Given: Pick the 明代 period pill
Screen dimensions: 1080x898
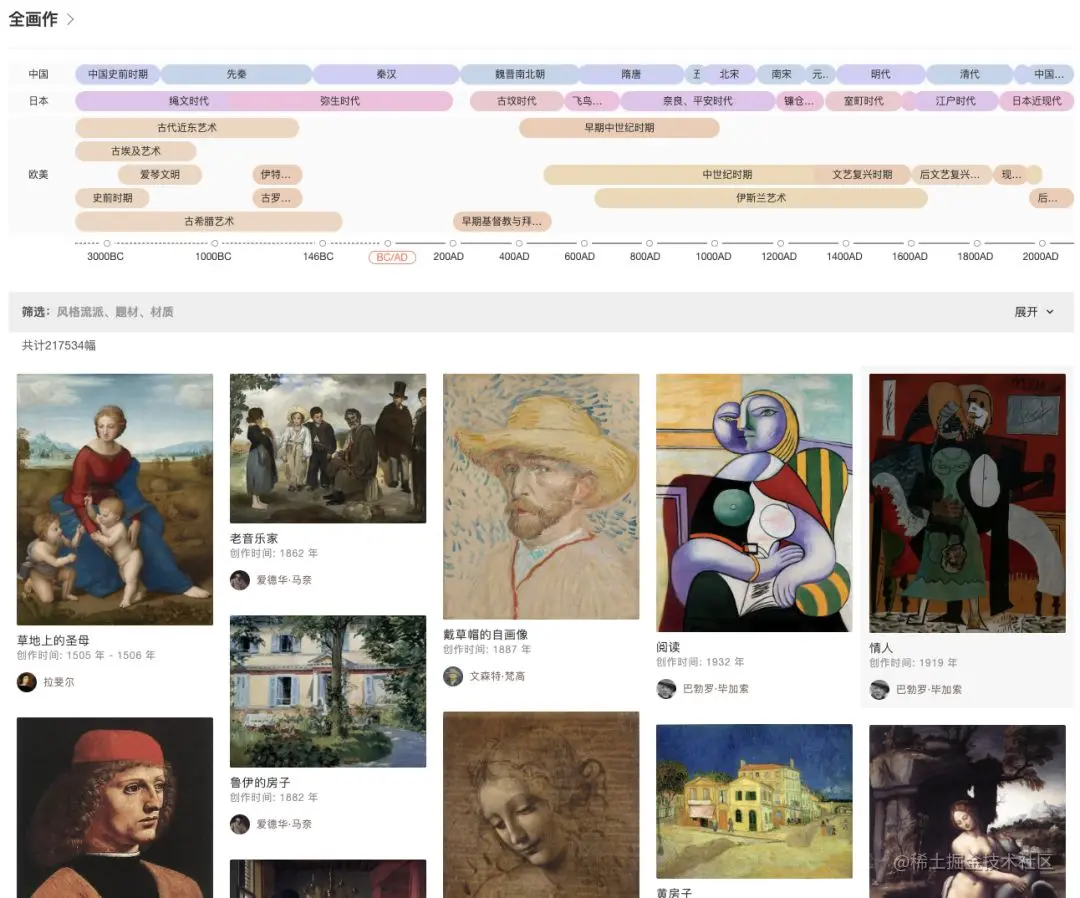Looking at the screenshot, I should click(880, 74).
